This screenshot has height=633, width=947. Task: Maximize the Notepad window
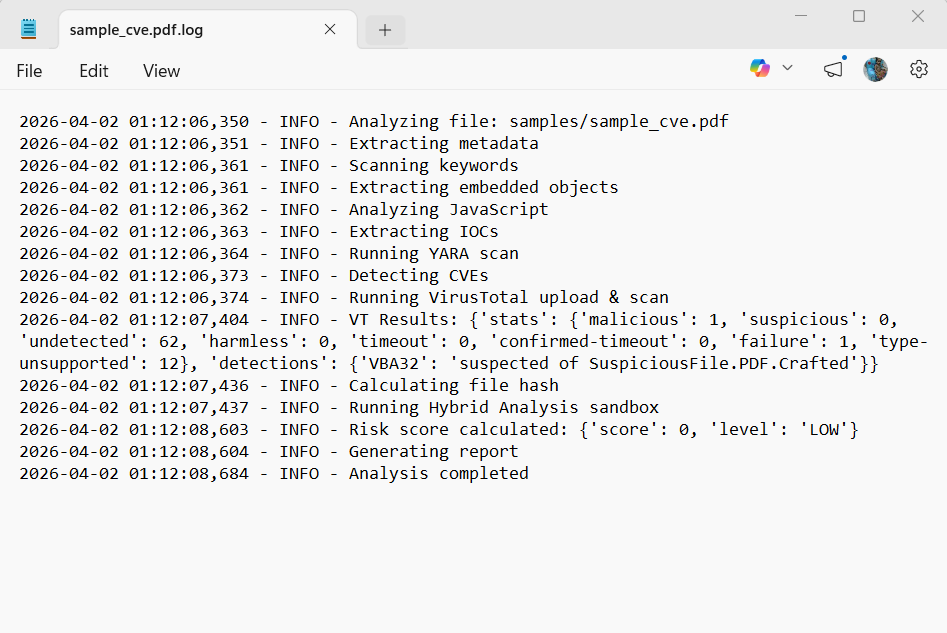click(859, 16)
